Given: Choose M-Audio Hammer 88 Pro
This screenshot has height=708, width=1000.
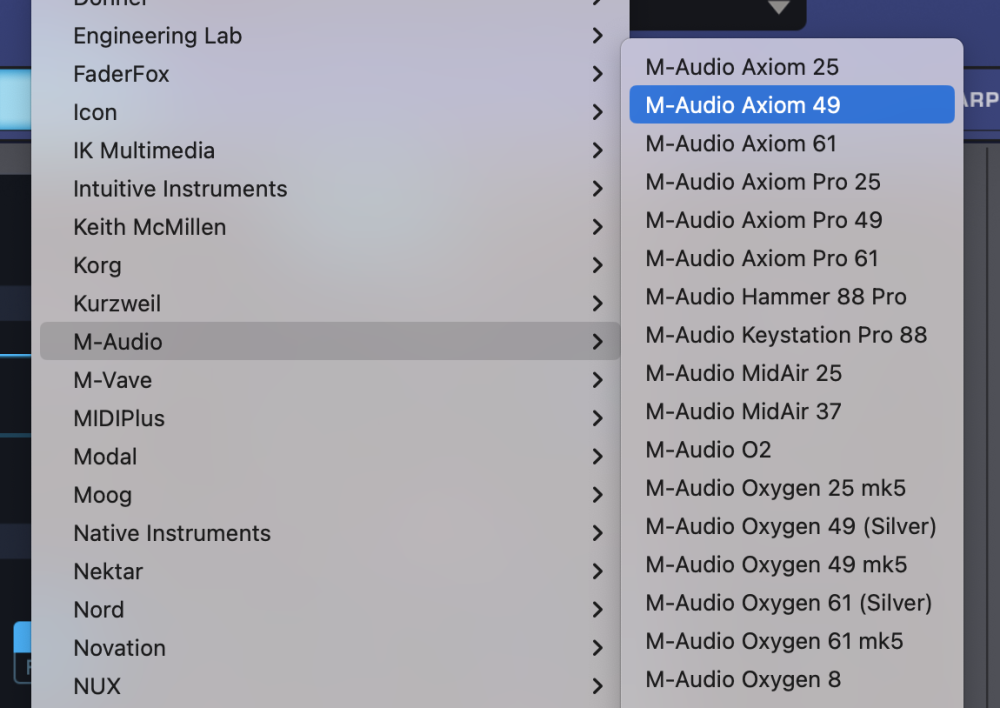Looking at the screenshot, I should click(x=775, y=297).
